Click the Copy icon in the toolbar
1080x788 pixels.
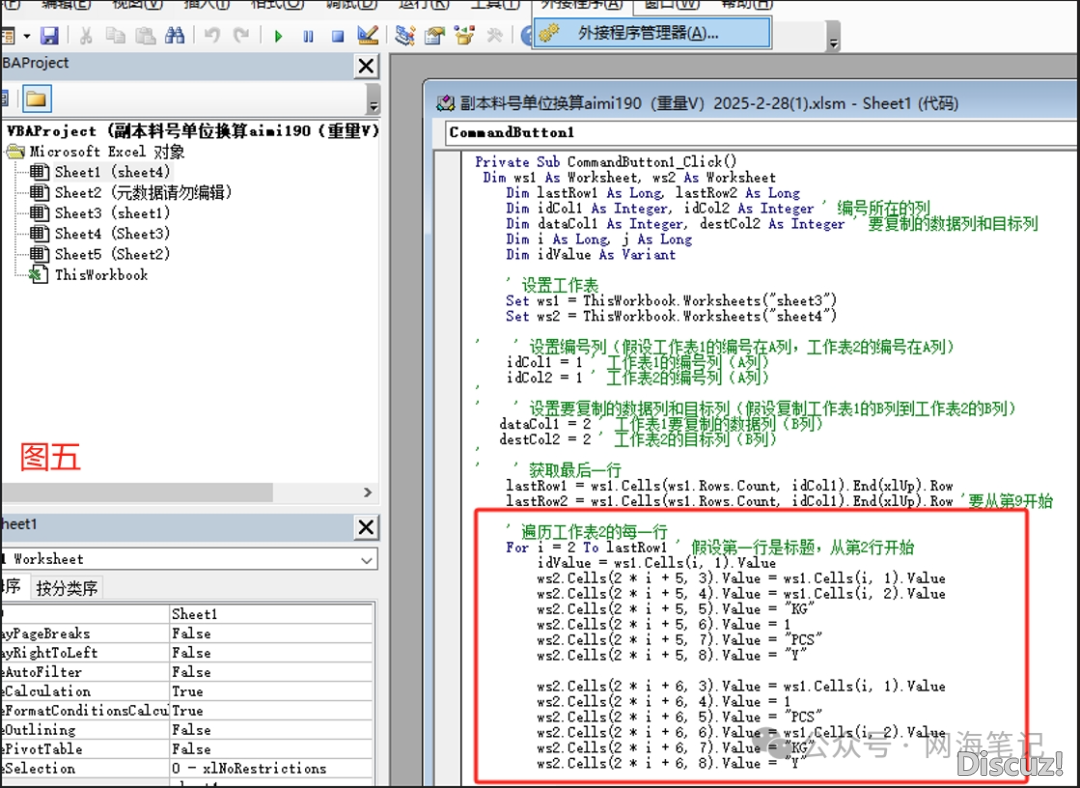(x=115, y=36)
